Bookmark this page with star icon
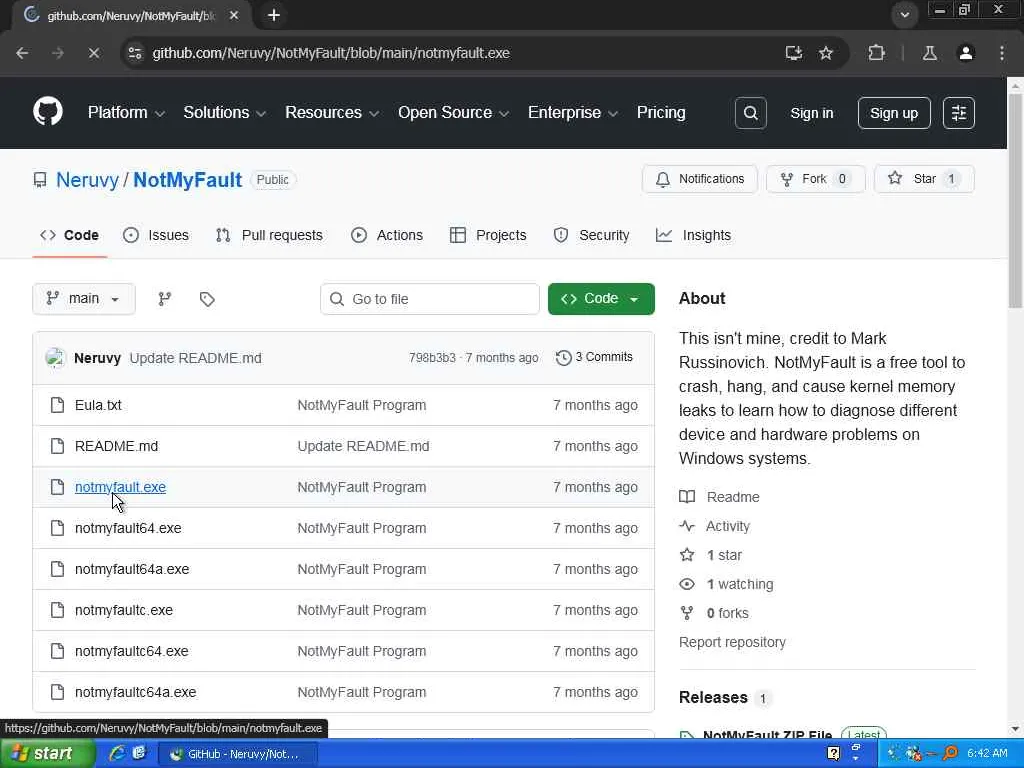 tap(826, 53)
